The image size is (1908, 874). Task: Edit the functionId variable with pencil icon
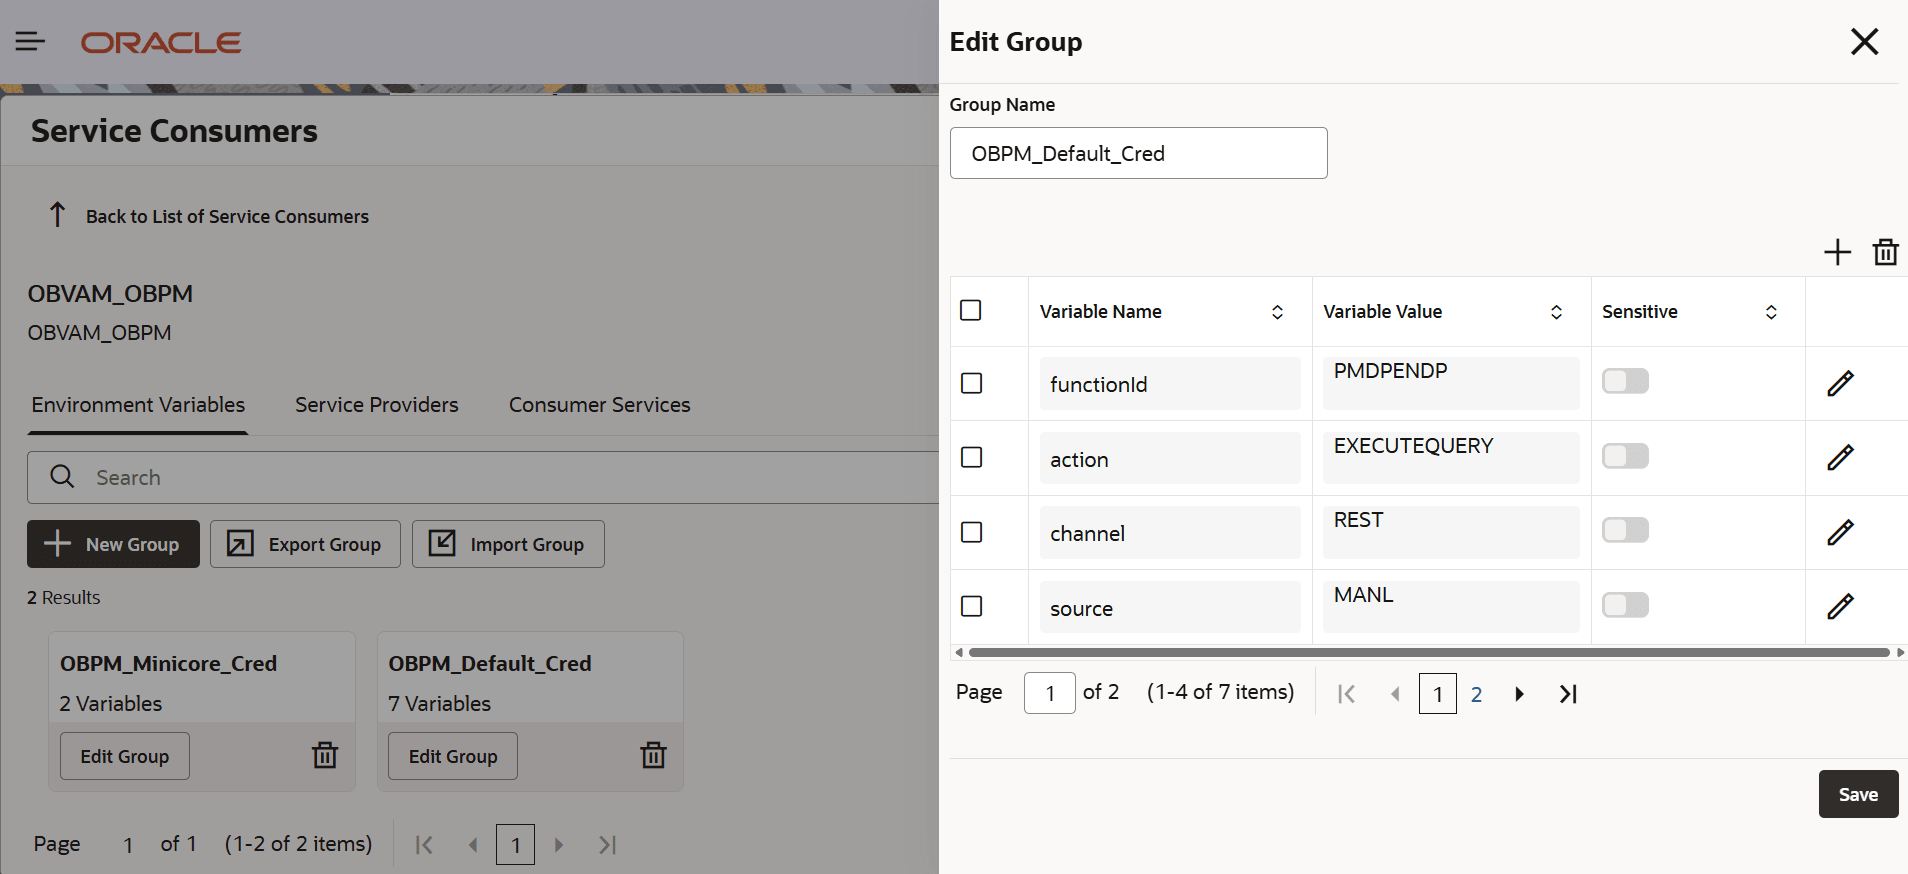pos(1840,384)
